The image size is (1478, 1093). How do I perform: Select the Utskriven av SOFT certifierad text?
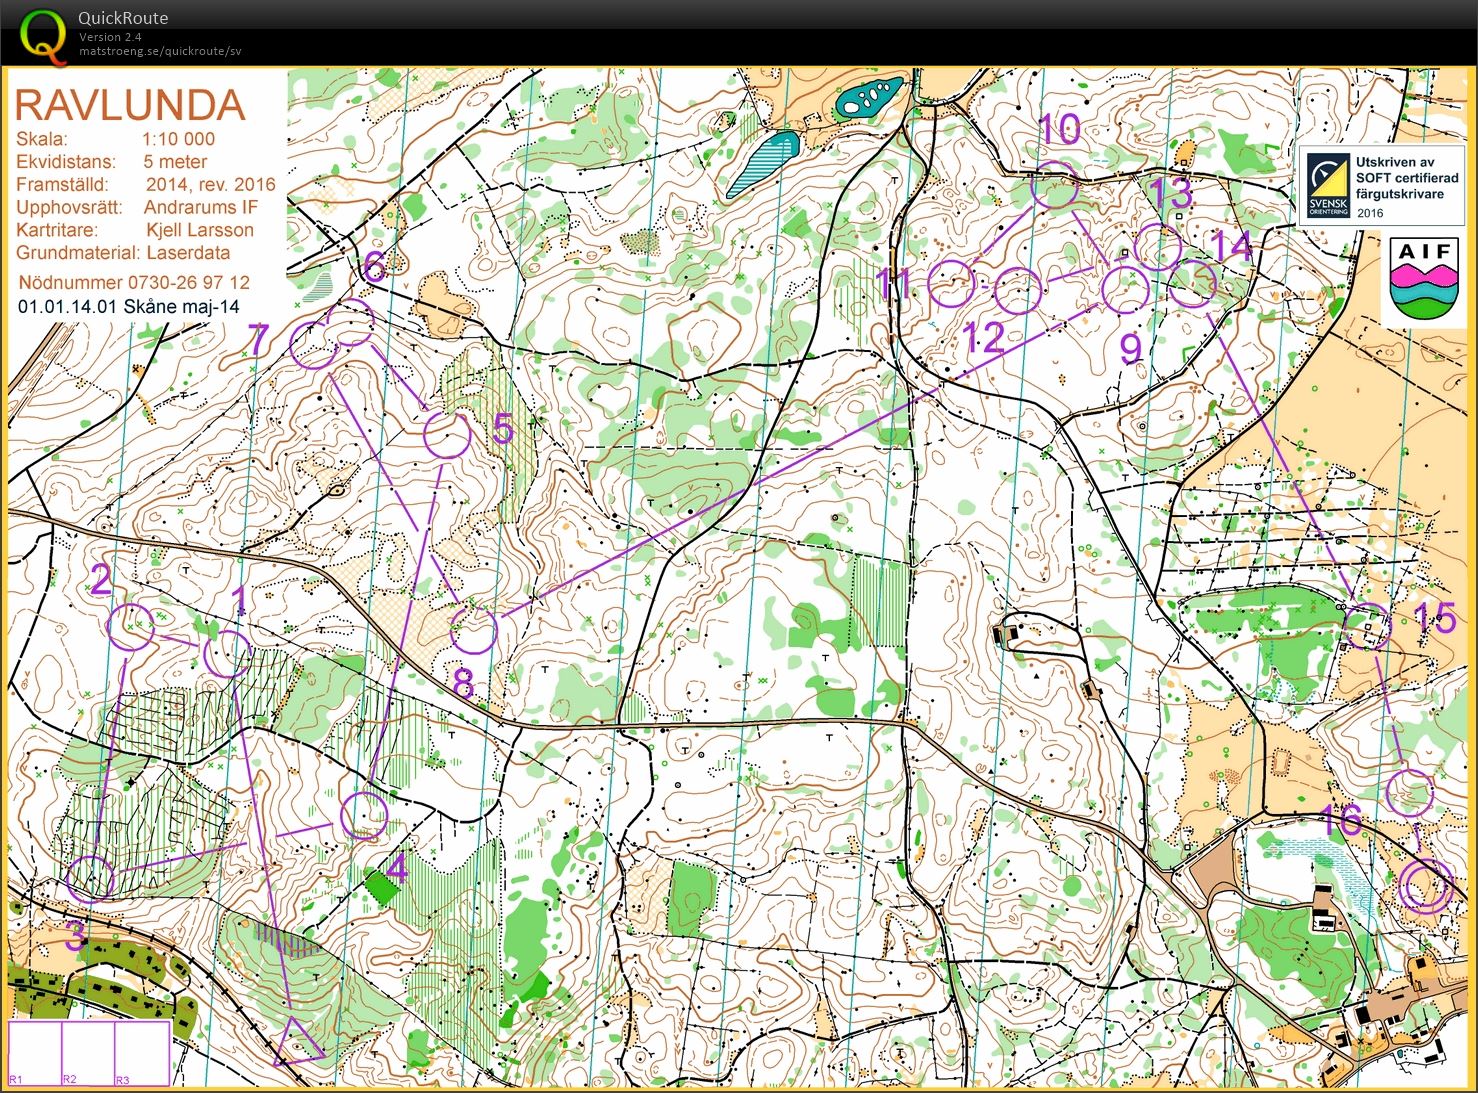click(x=1406, y=169)
